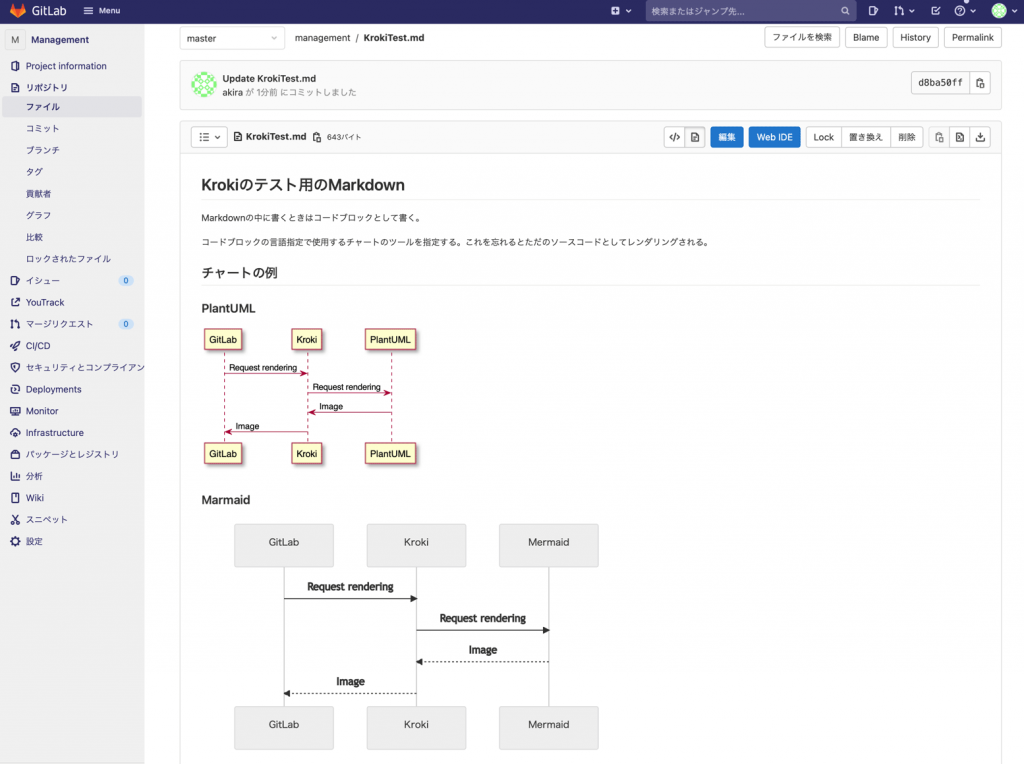Open the file in Web IDE
The width and height of the screenshot is (1024, 764).
pyautogui.click(x=775, y=137)
